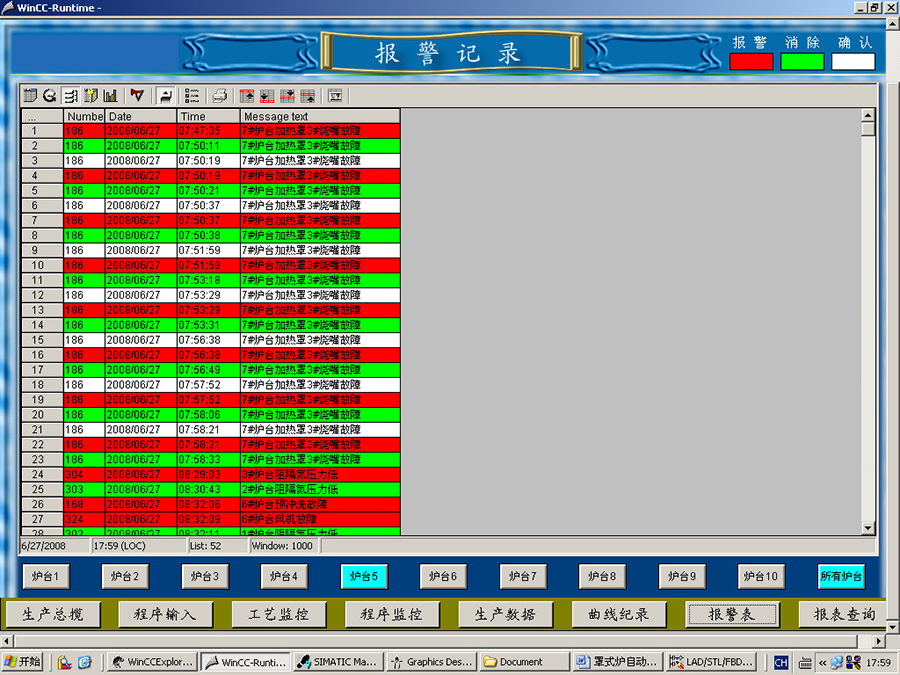The height and width of the screenshot is (675, 900).
Task: Click the 炉台1 furnace button
Action: coord(47,577)
